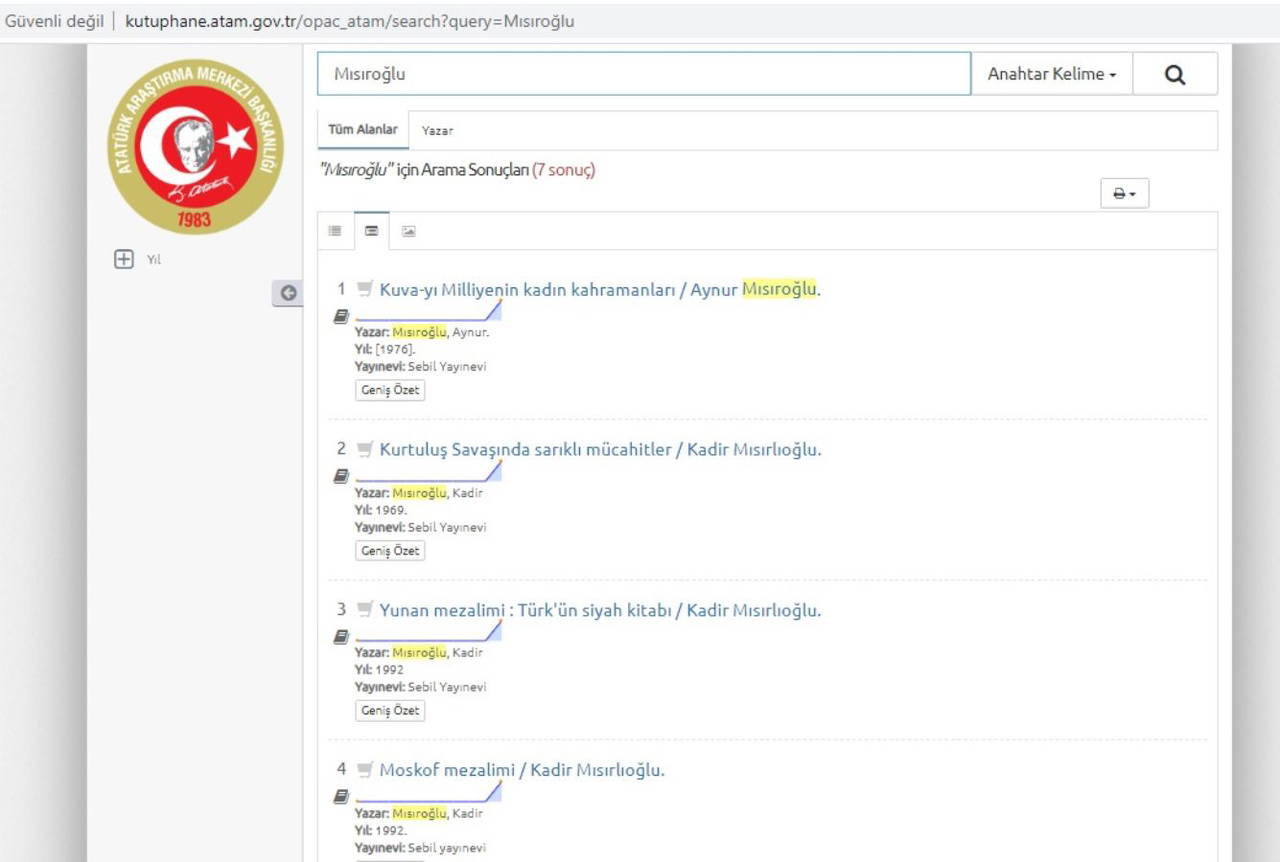Click the Mısıroğlu search query field
The image size is (1280, 862).
click(x=644, y=74)
